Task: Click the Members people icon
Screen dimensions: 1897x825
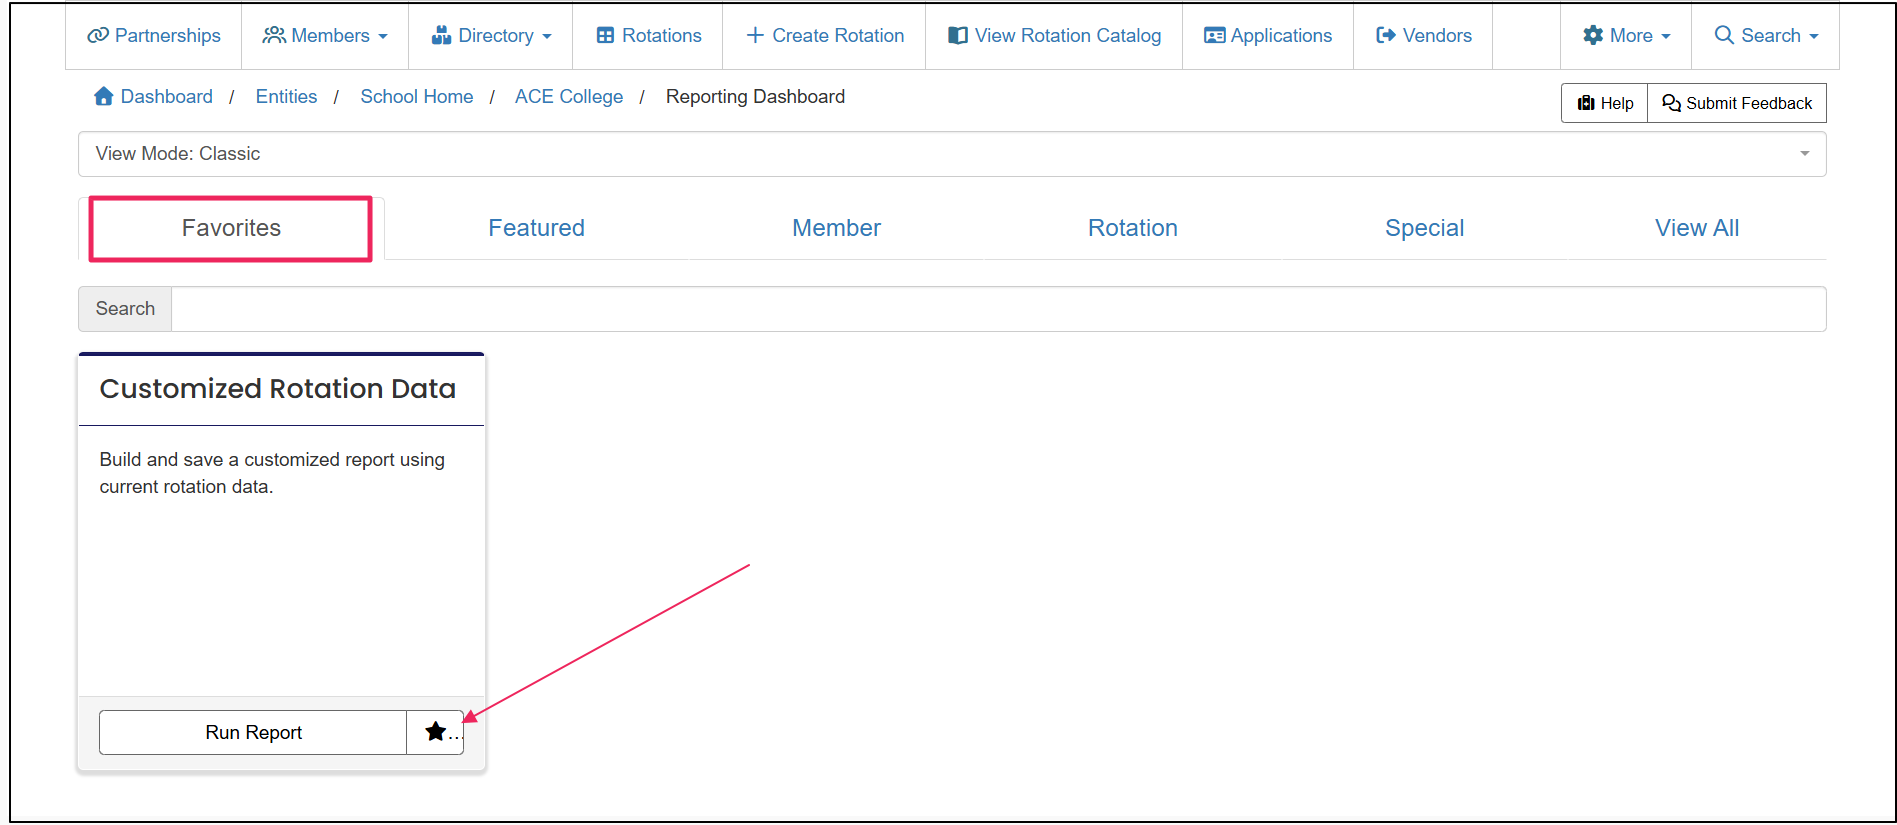Action: 274,36
